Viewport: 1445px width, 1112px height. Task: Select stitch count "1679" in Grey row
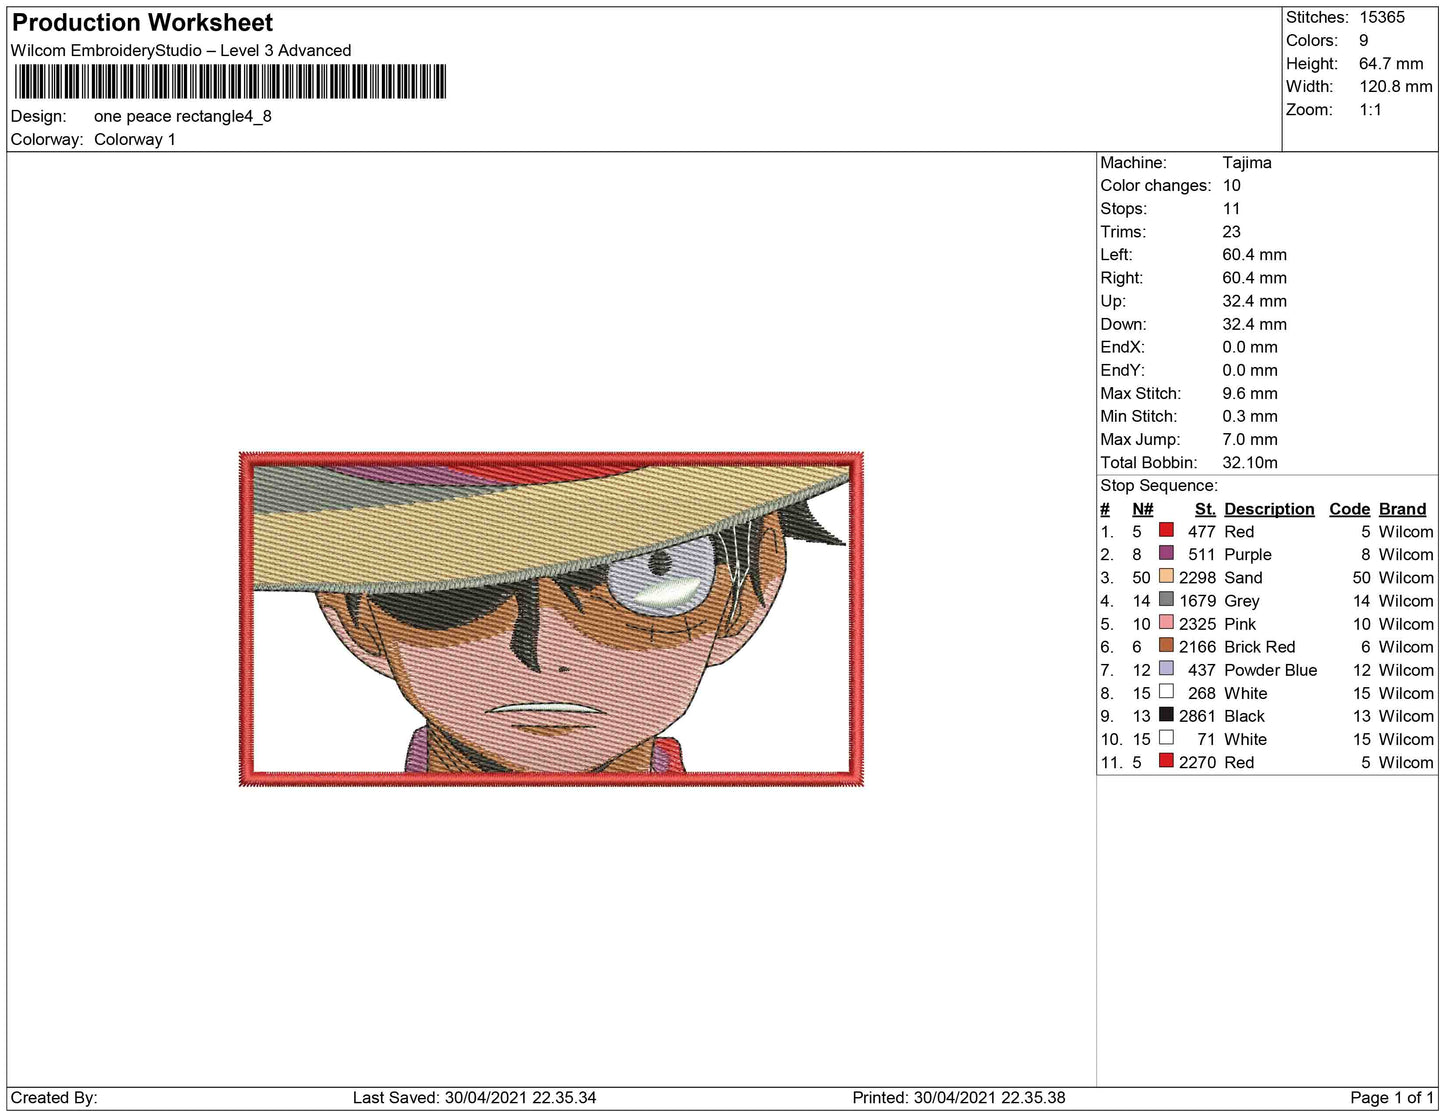coord(1197,600)
